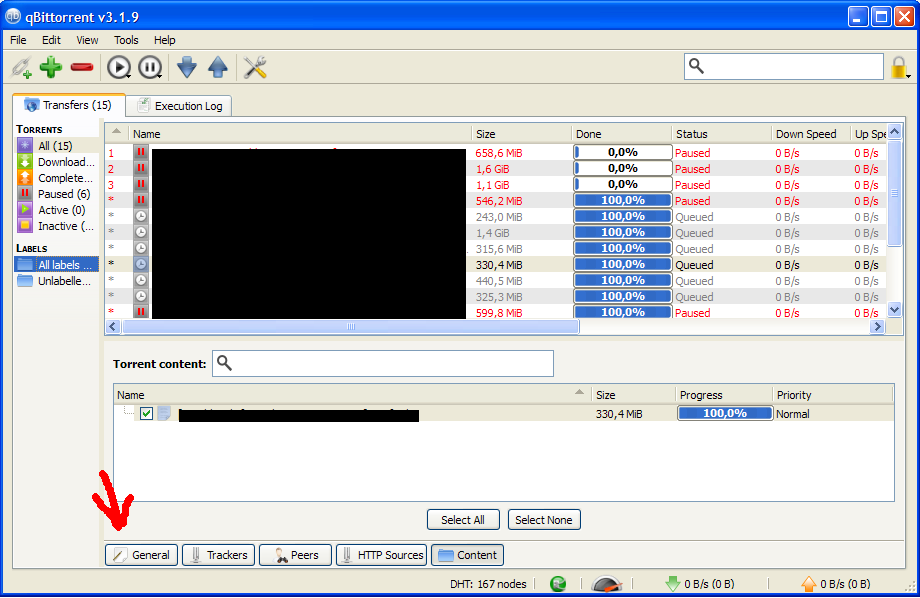Sort torrents by Size column header
The image size is (920, 598).
coord(521,134)
